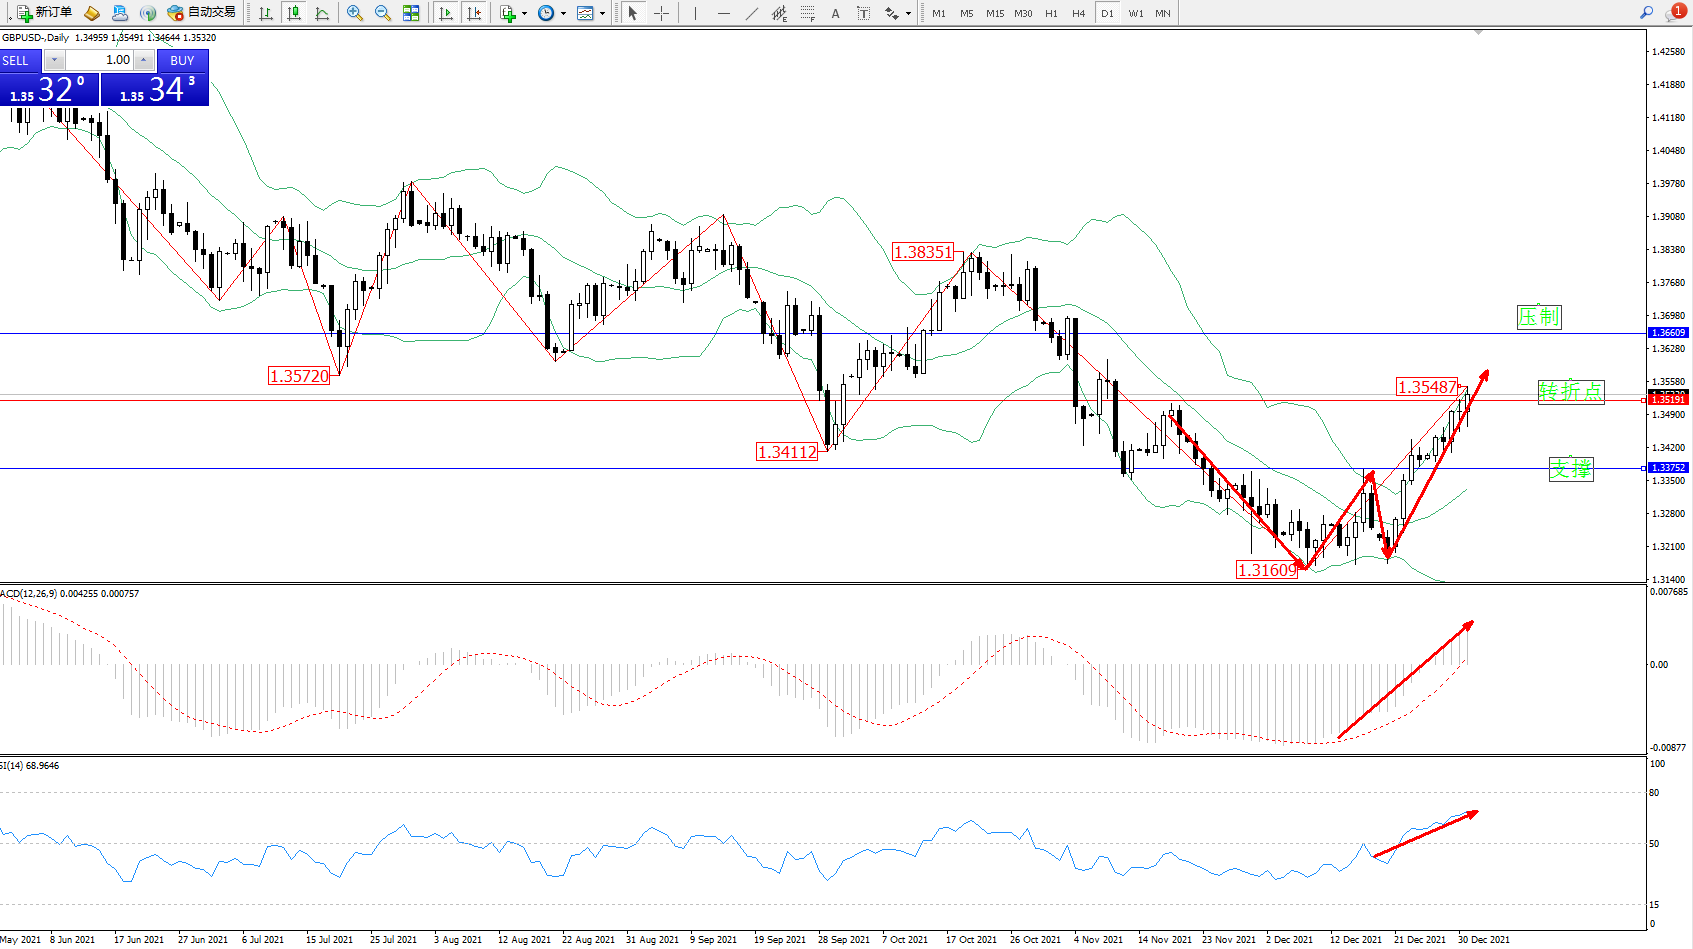Open the notification chat bubble icon
This screenshot has width=1693, height=949.
tap(1674, 12)
